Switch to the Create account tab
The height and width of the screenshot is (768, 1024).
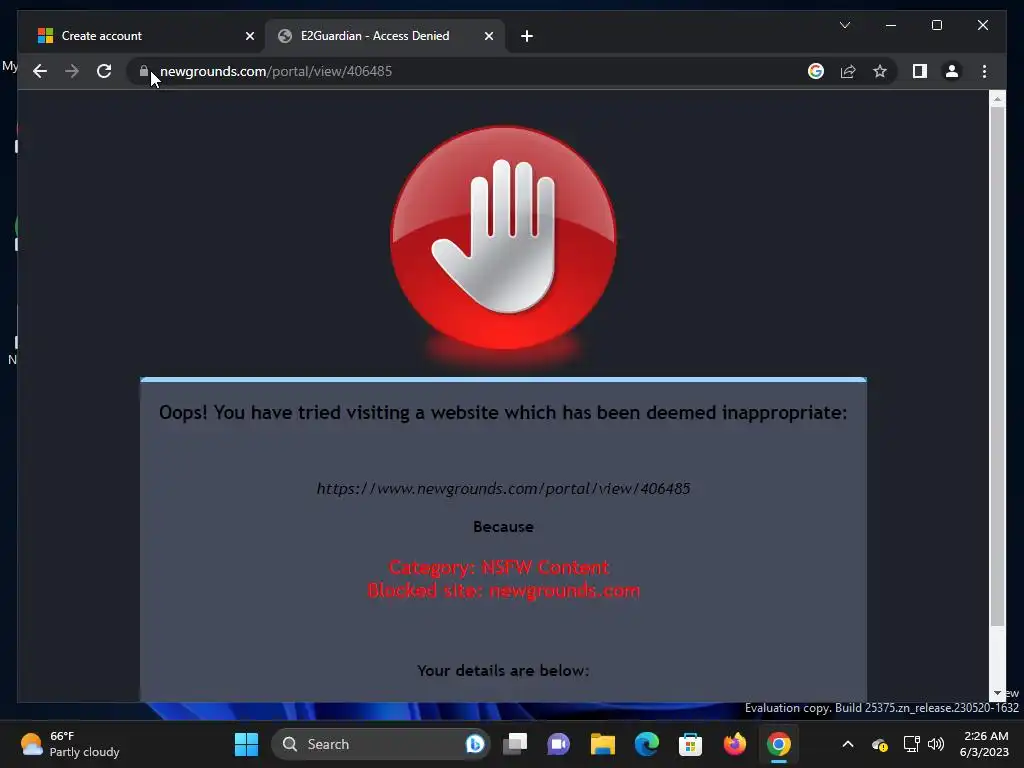coord(144,36)
